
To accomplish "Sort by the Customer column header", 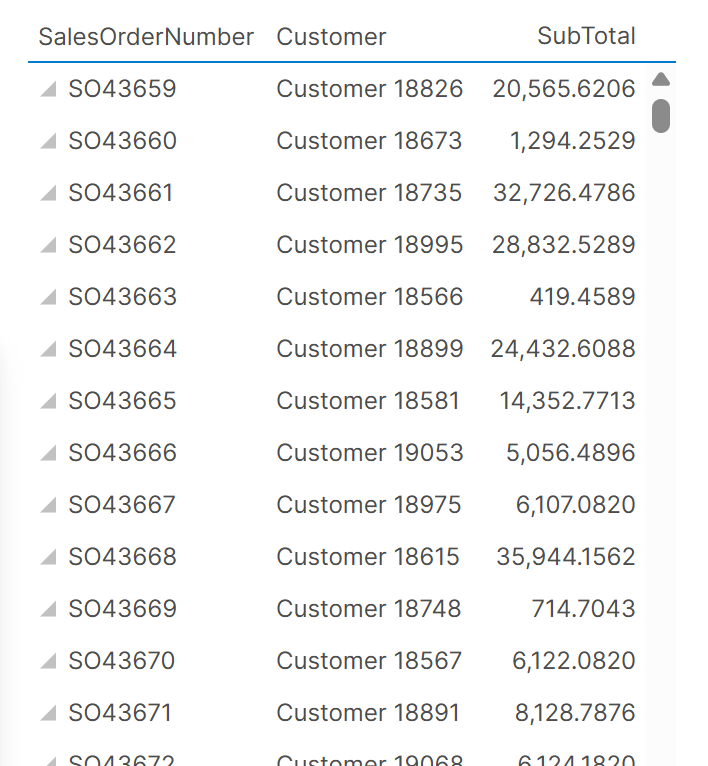I will point(331,37).
